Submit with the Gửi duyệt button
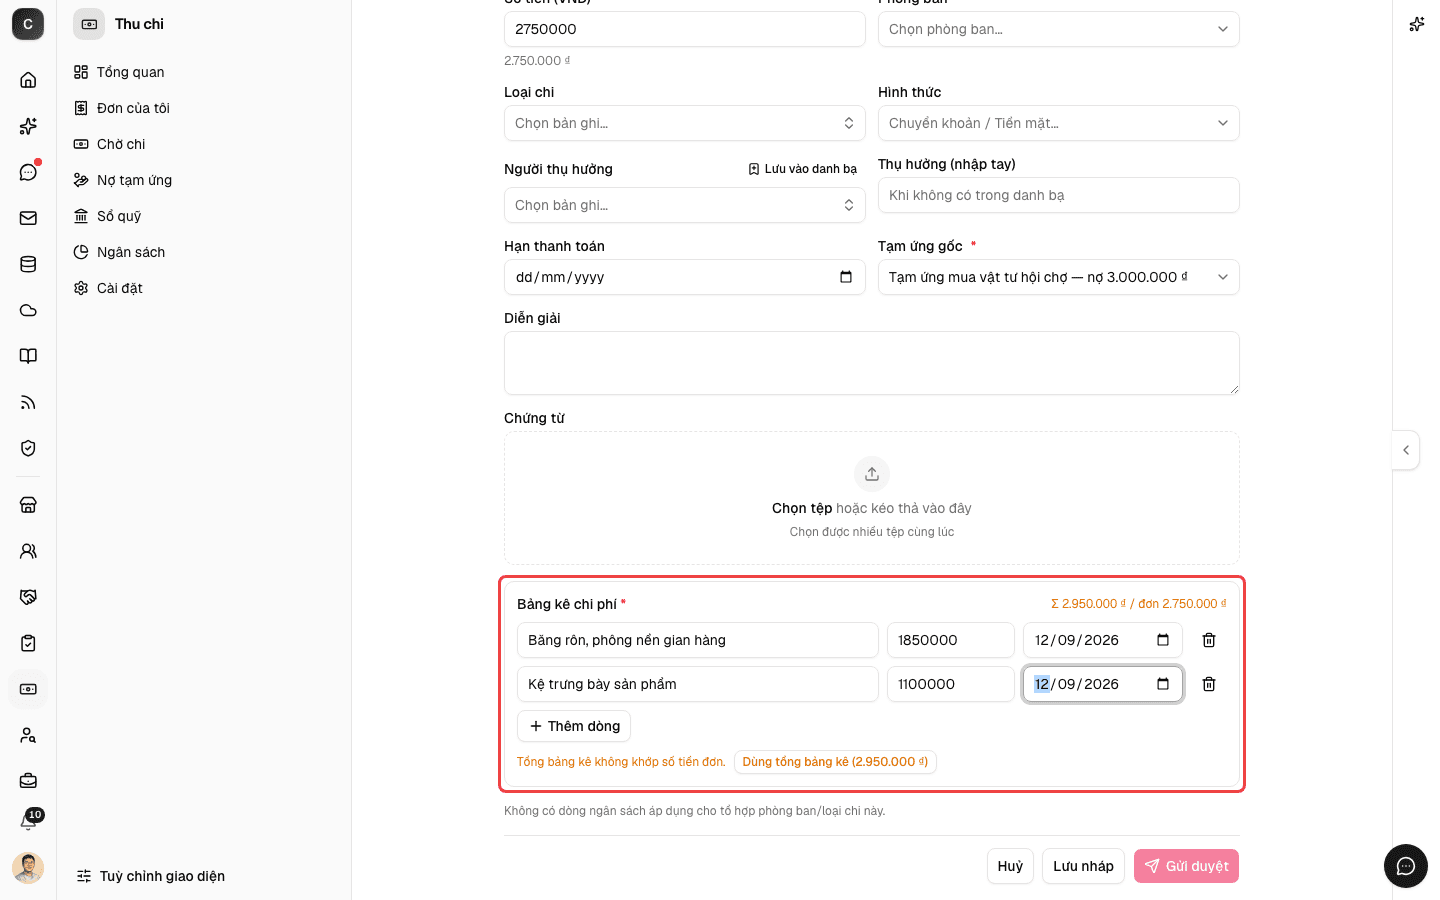The height and width of the screenshot is (900, 1440). tap(1186, 866)
